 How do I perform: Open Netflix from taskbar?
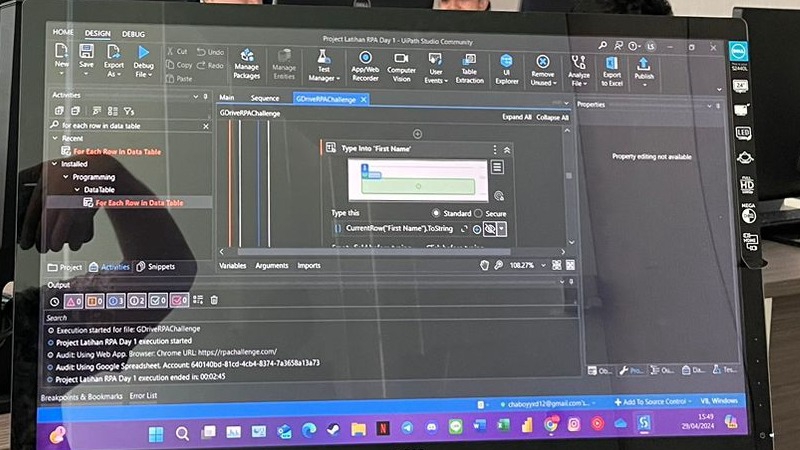(x=383, y=429)
